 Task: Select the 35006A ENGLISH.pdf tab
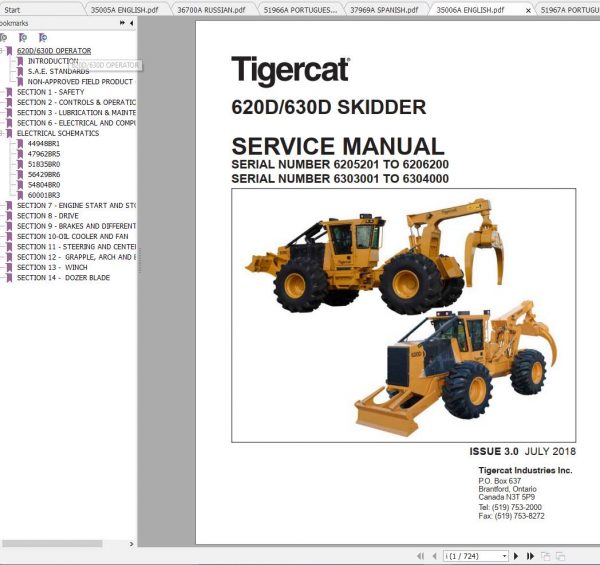[x=470, y=10]
